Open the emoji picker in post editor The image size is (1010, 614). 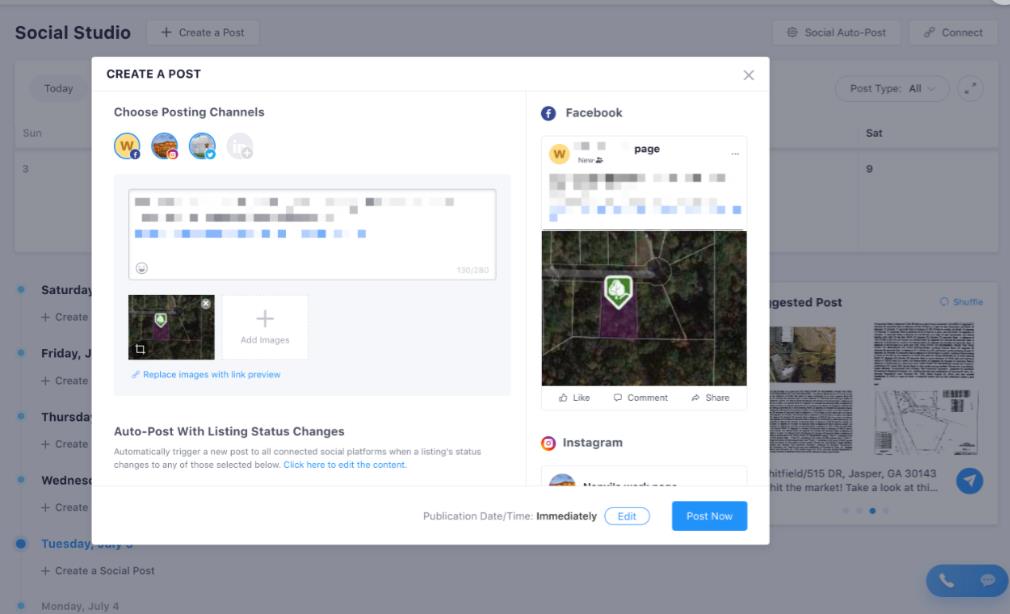[x=142, y=268]
